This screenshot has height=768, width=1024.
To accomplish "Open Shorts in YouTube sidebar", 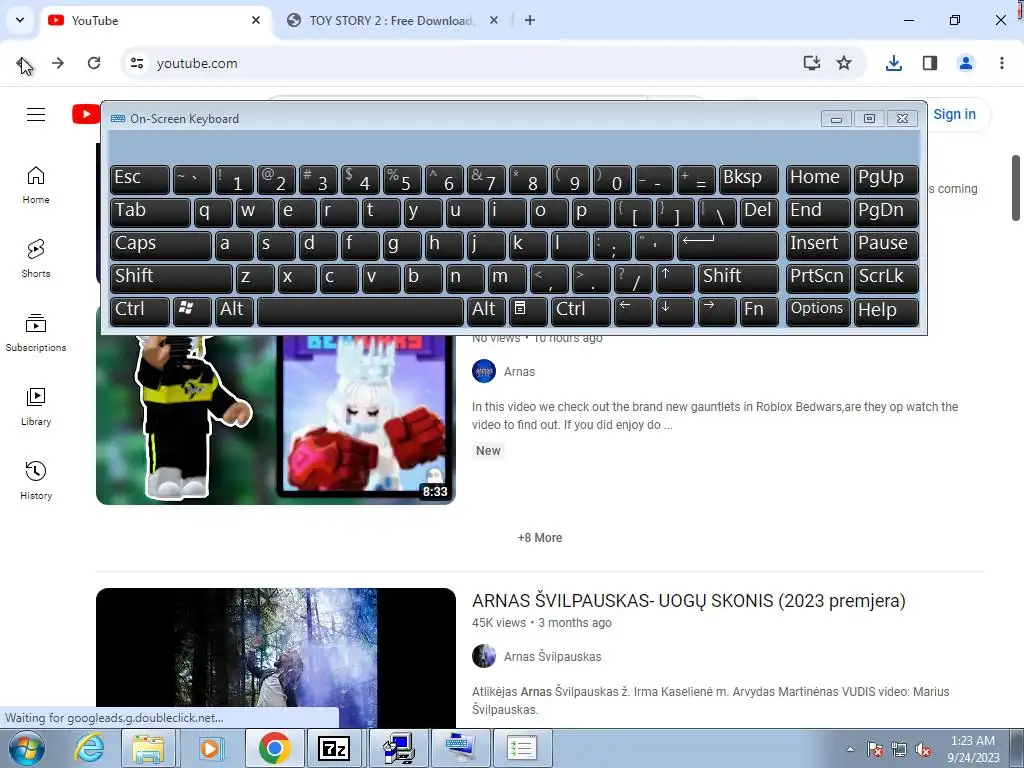I will point(36,259).
